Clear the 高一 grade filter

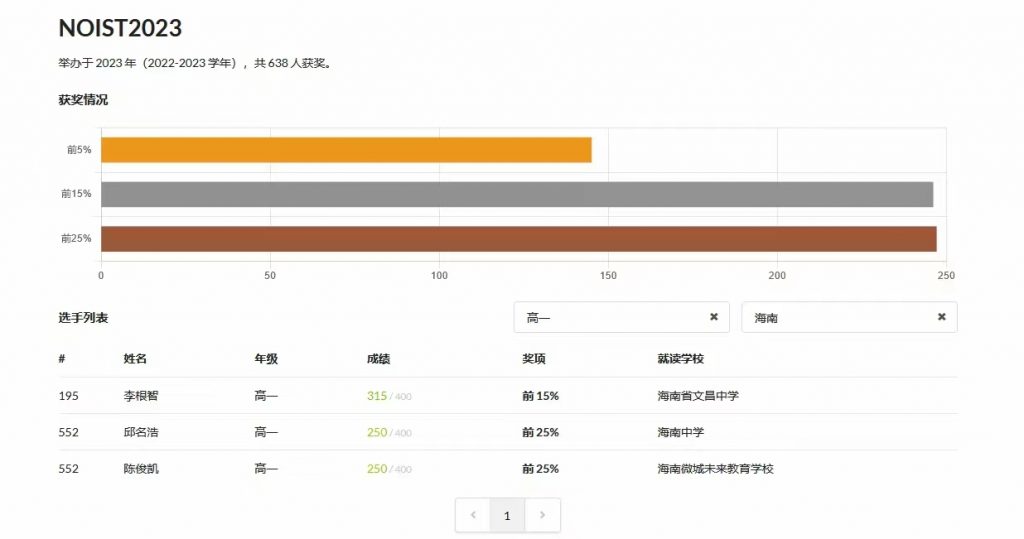click(x=713, y=317)
